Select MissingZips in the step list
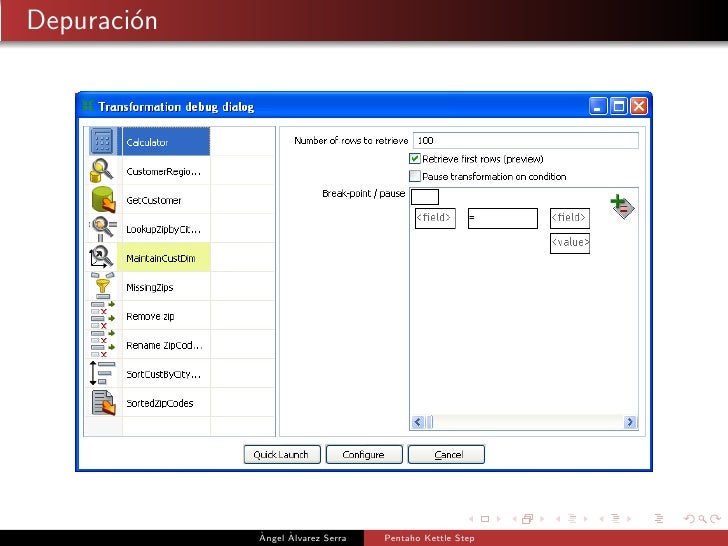This screenshot has width=728, height=546. point(166,286)
